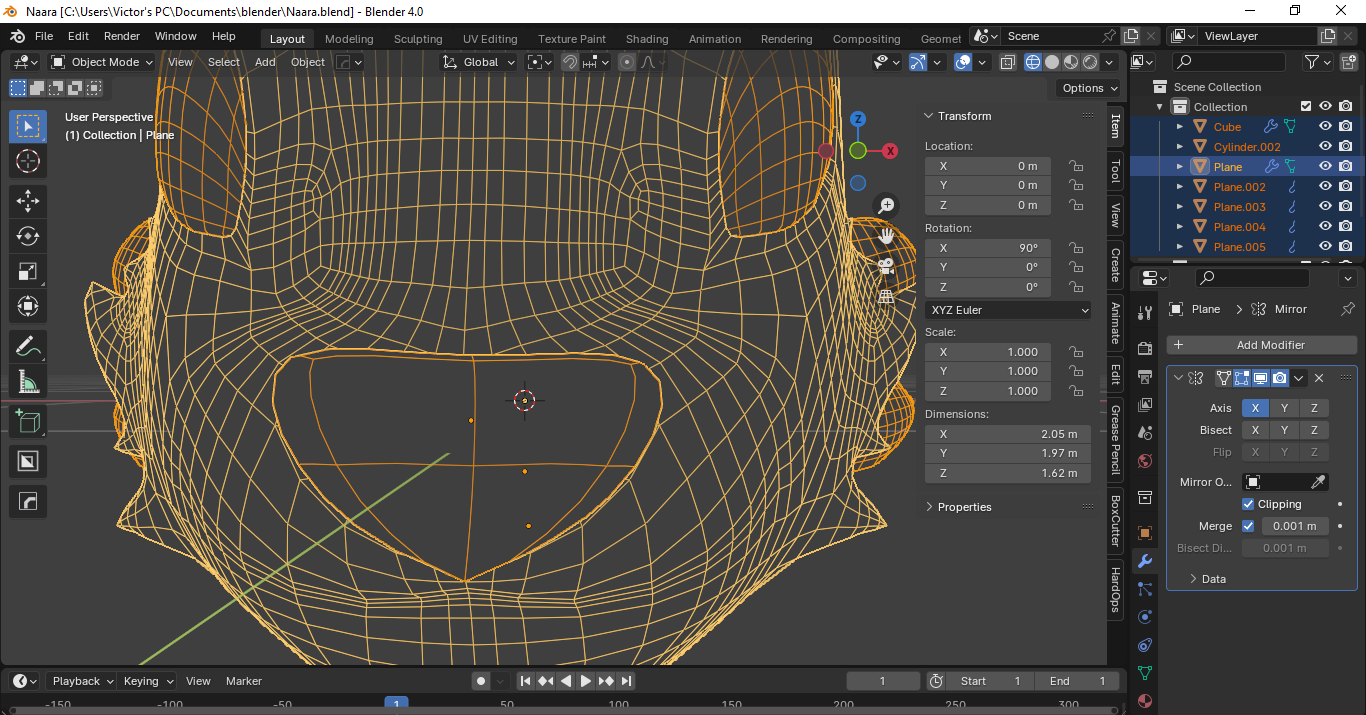Open the Modifiers properties tab wrench icon

click(1145, 561)
